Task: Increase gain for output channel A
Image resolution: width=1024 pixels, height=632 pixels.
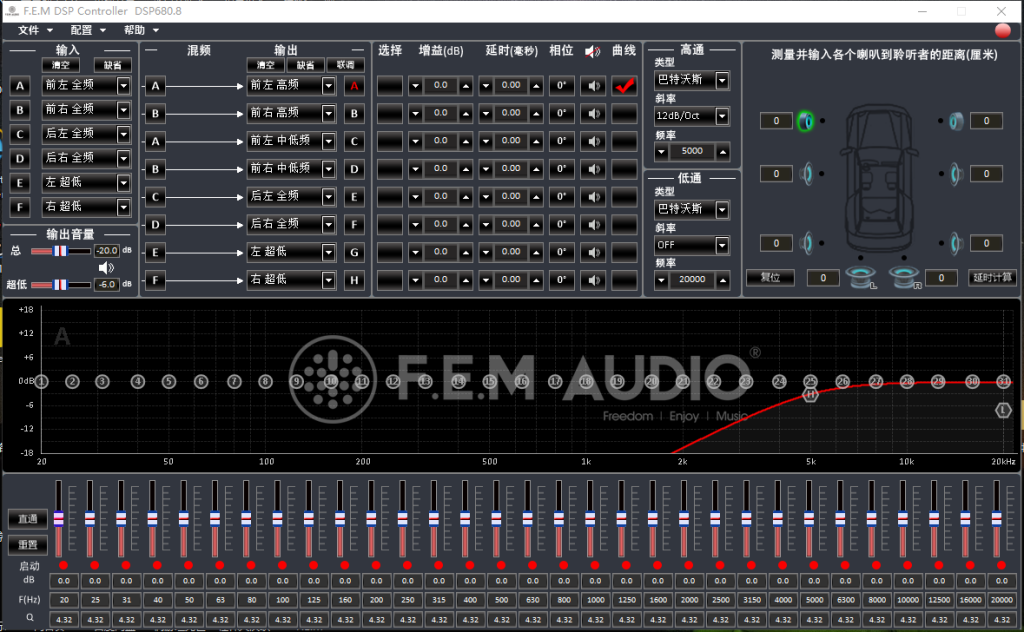Action: pyautogui.click(x=466, y=86)
